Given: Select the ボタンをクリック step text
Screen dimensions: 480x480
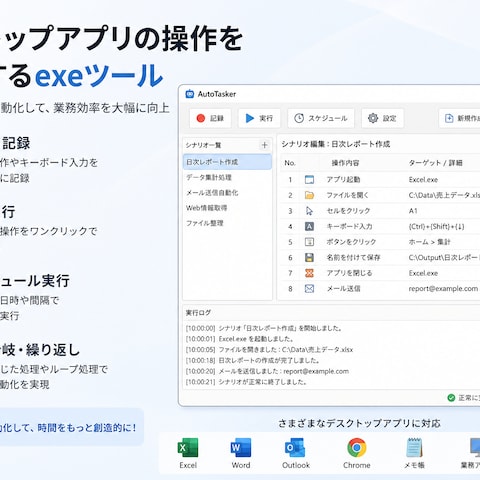Looking at the screenshot, I should pos(351,242).
